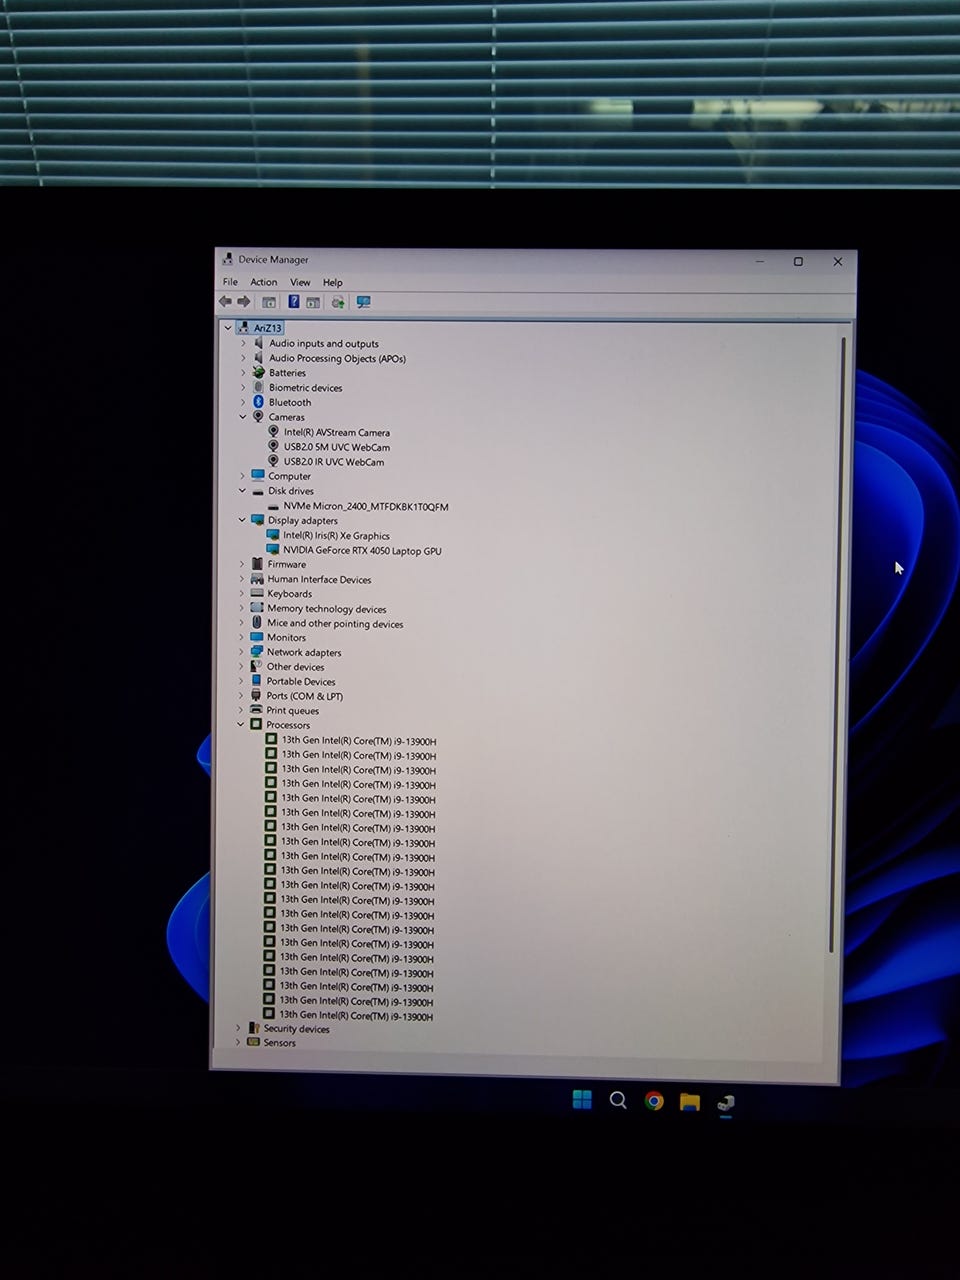Select the Monitors category icon
960x1280 pixels.
[257, 637]
